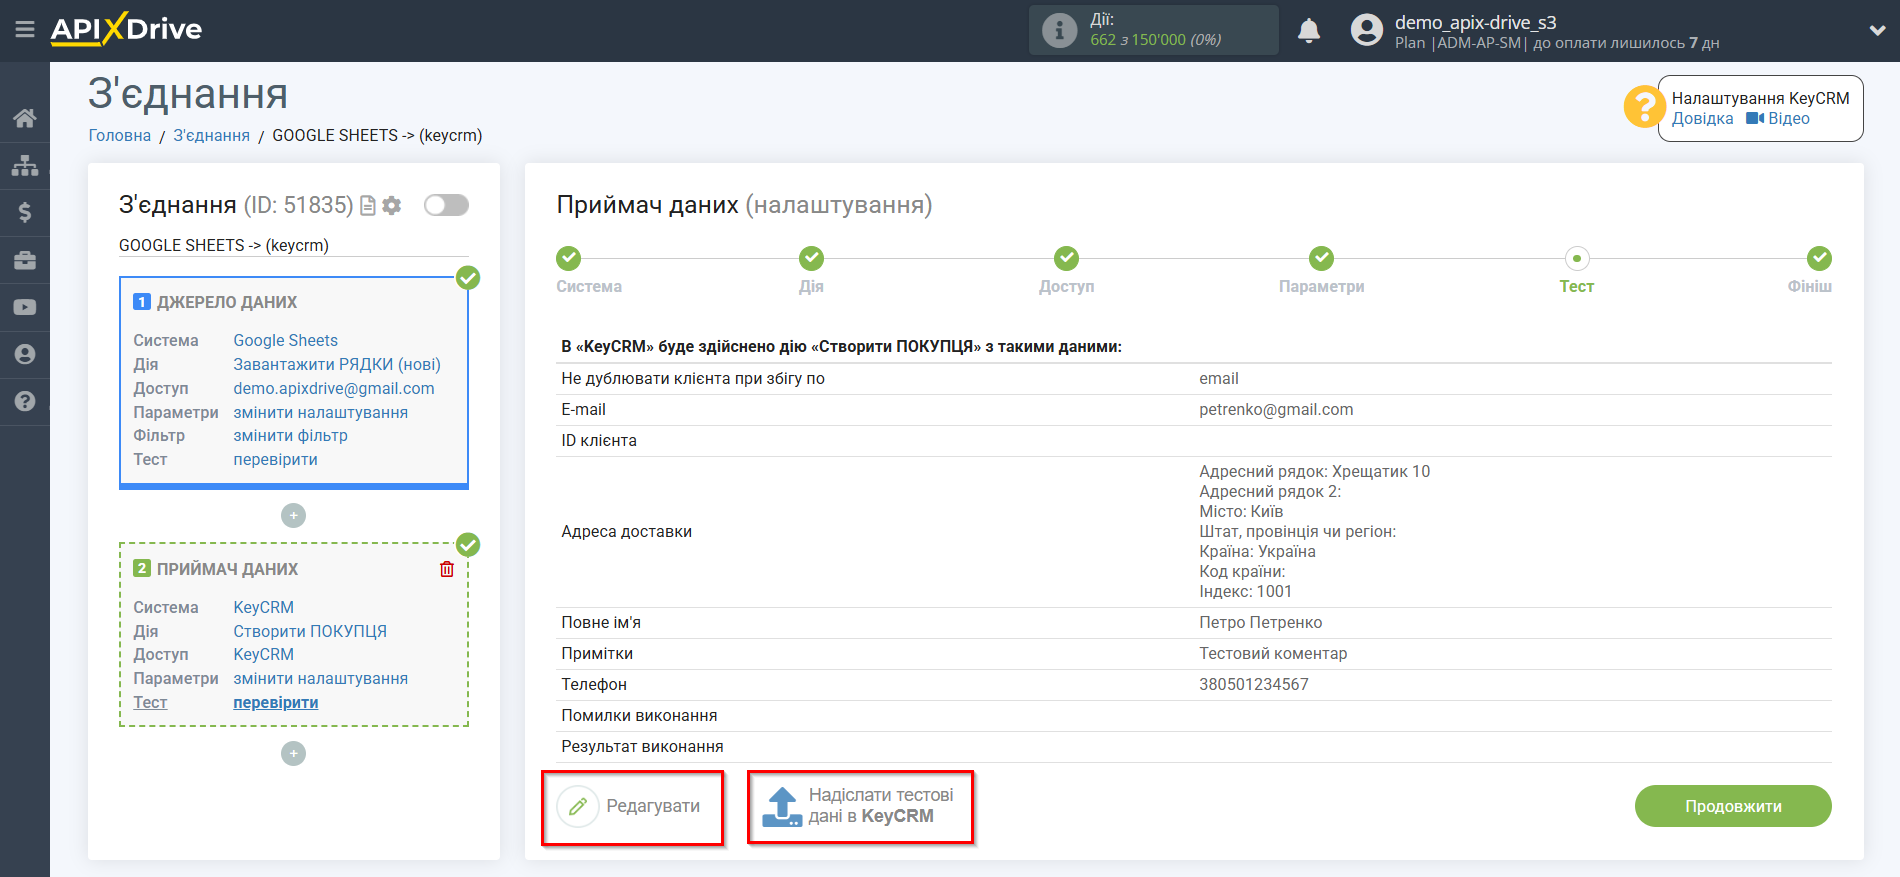Screen dimensions: 1900x877
Task: Add step below data source block
Action: 293,516
